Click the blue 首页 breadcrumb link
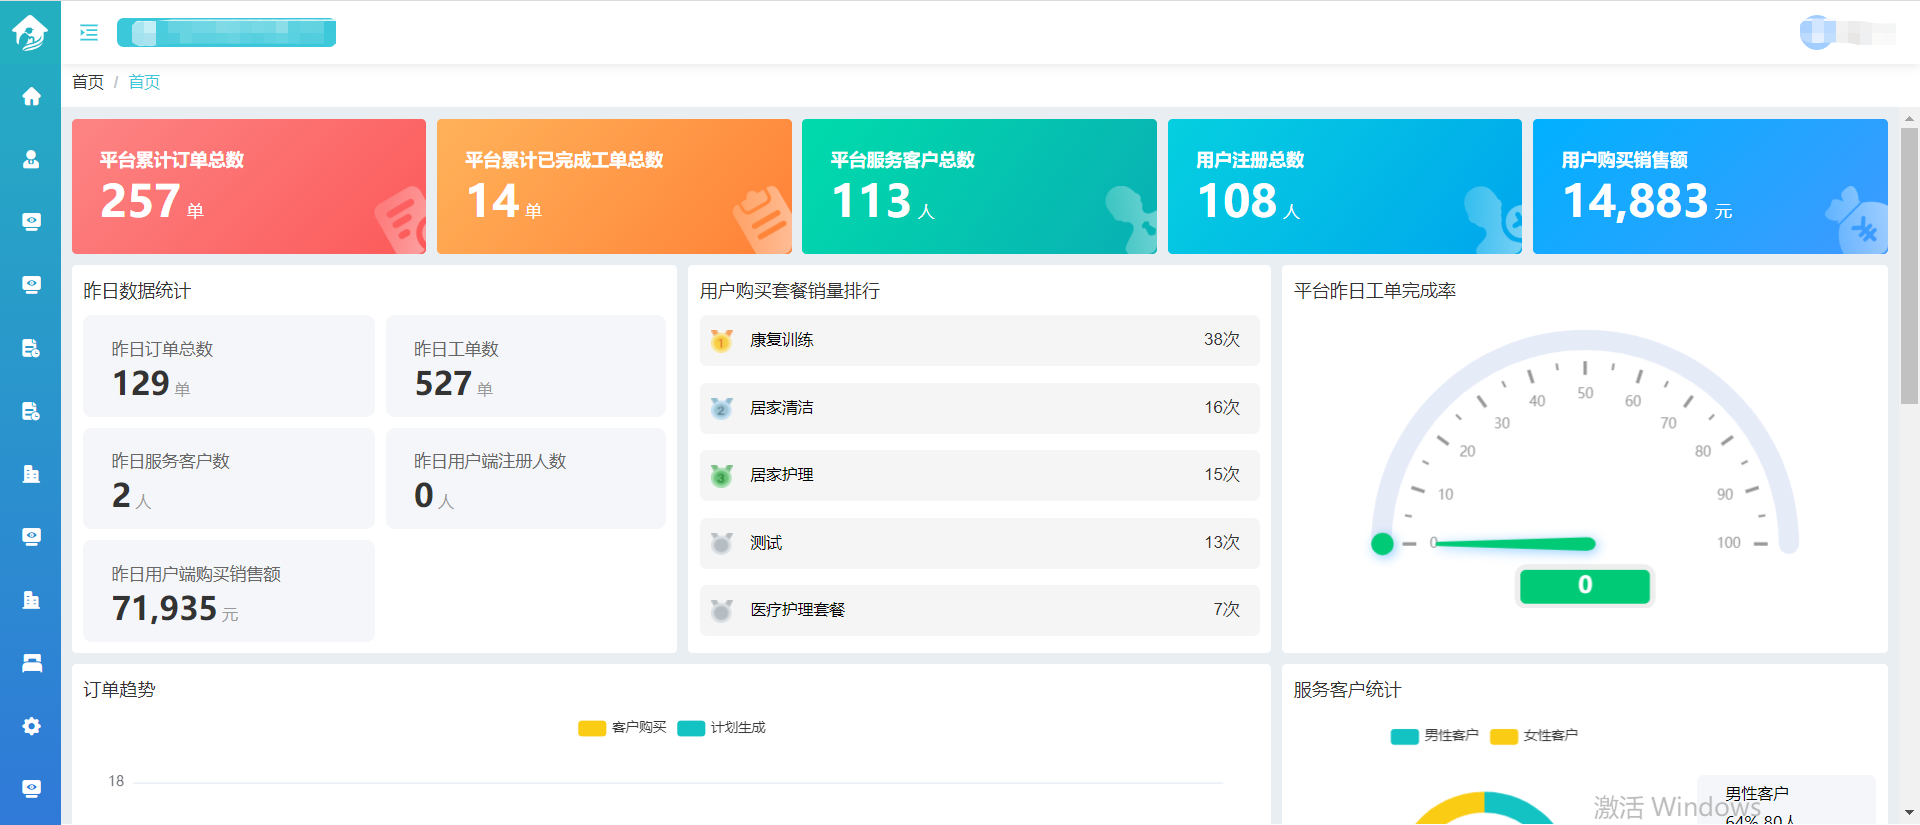Screen dimensions: 1920x825 coord(144,82)
